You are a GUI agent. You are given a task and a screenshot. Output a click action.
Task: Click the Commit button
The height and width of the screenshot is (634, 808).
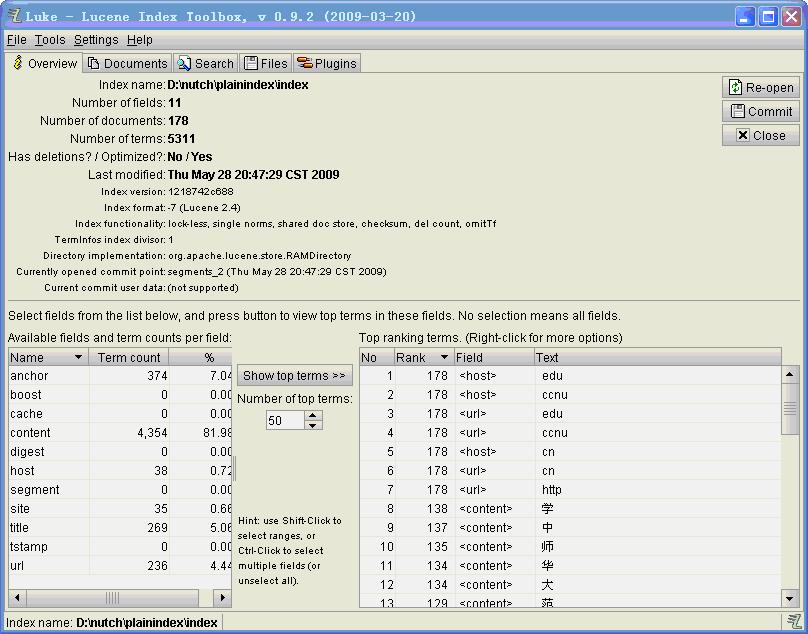point(761,111)
